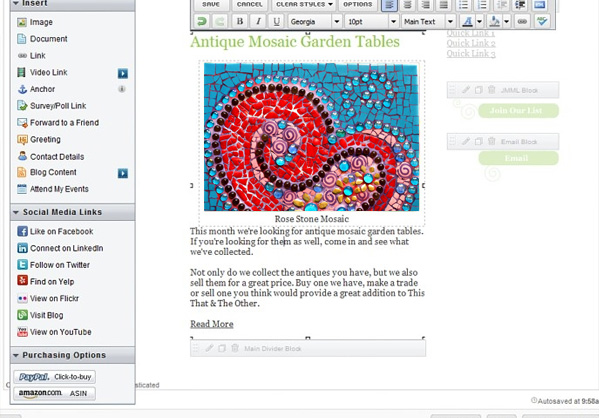Collapse the Social Media Links section

[x=16, y=212]
